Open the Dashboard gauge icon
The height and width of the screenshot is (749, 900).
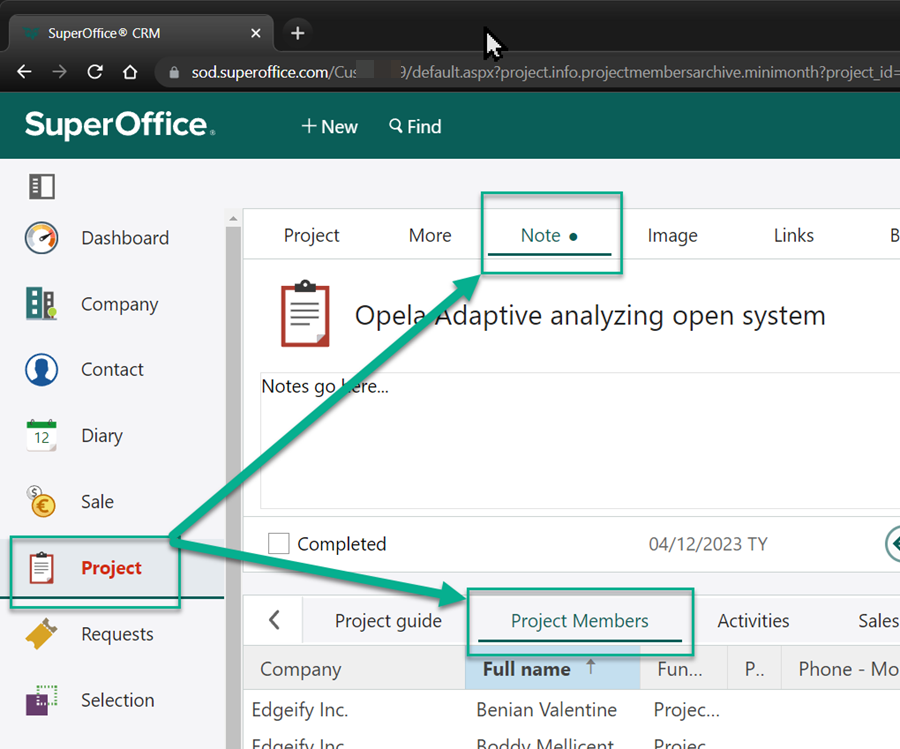click(42, 238)
